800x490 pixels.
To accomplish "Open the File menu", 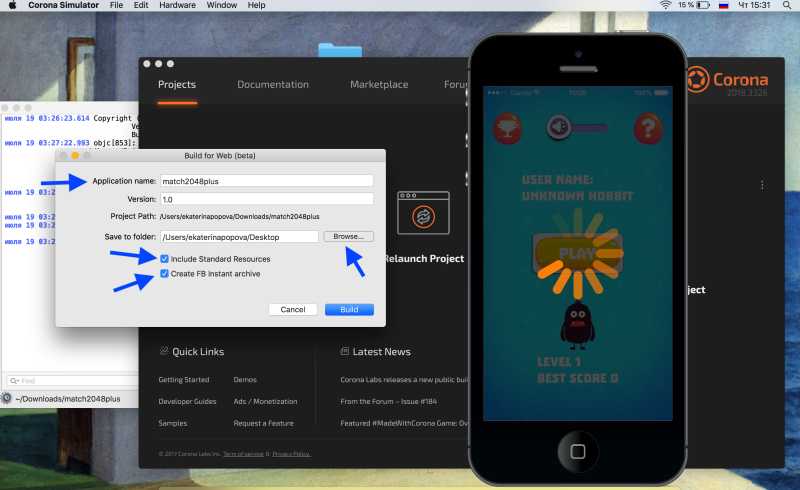I will [x=116, y=5].
